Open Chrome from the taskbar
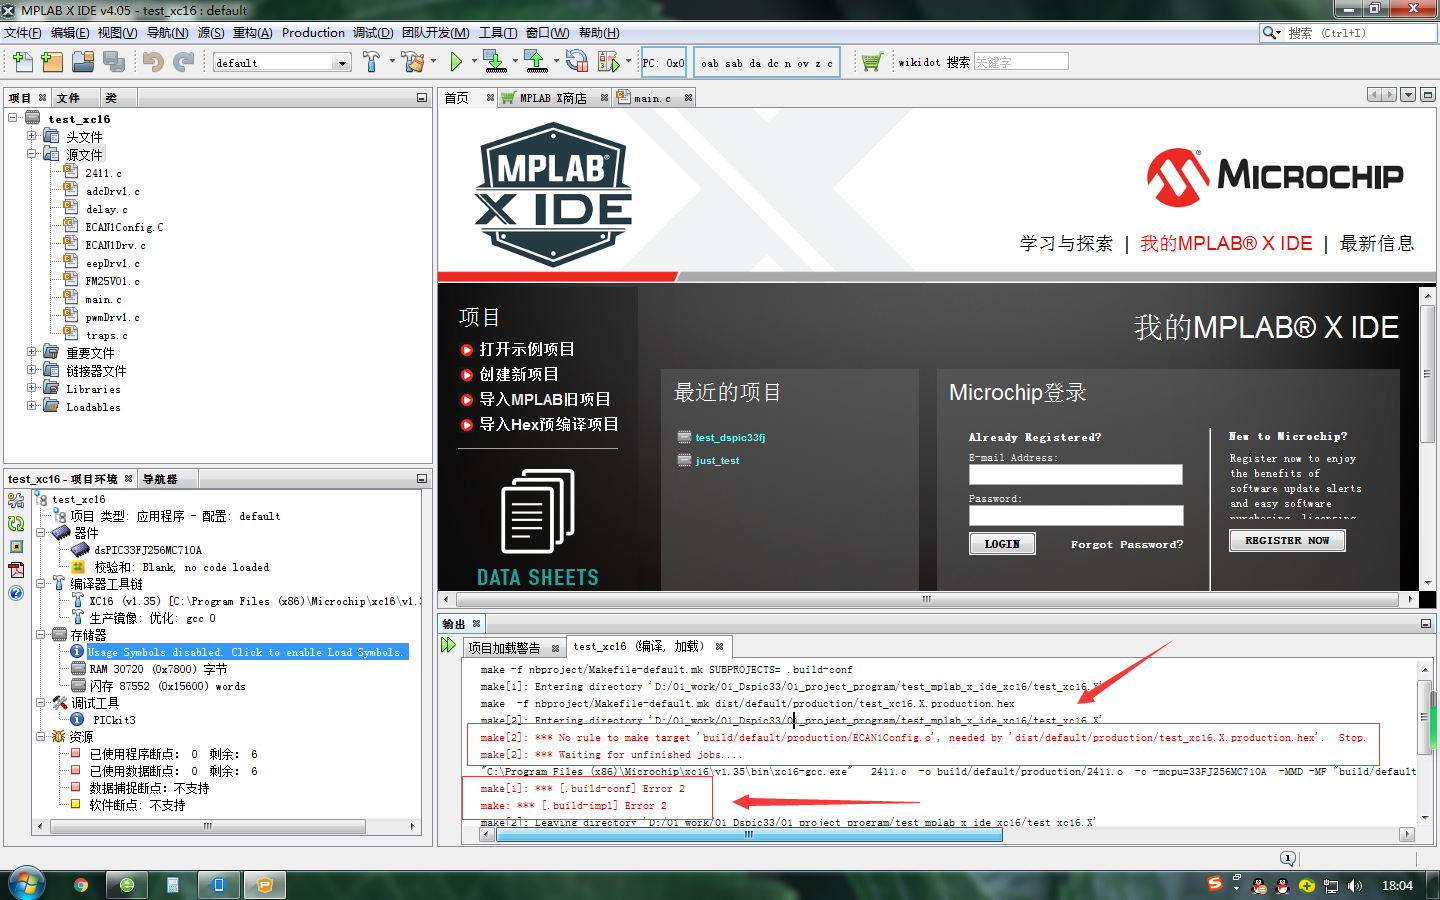This screenshot has height=900, width=1440. pos(81,885)
